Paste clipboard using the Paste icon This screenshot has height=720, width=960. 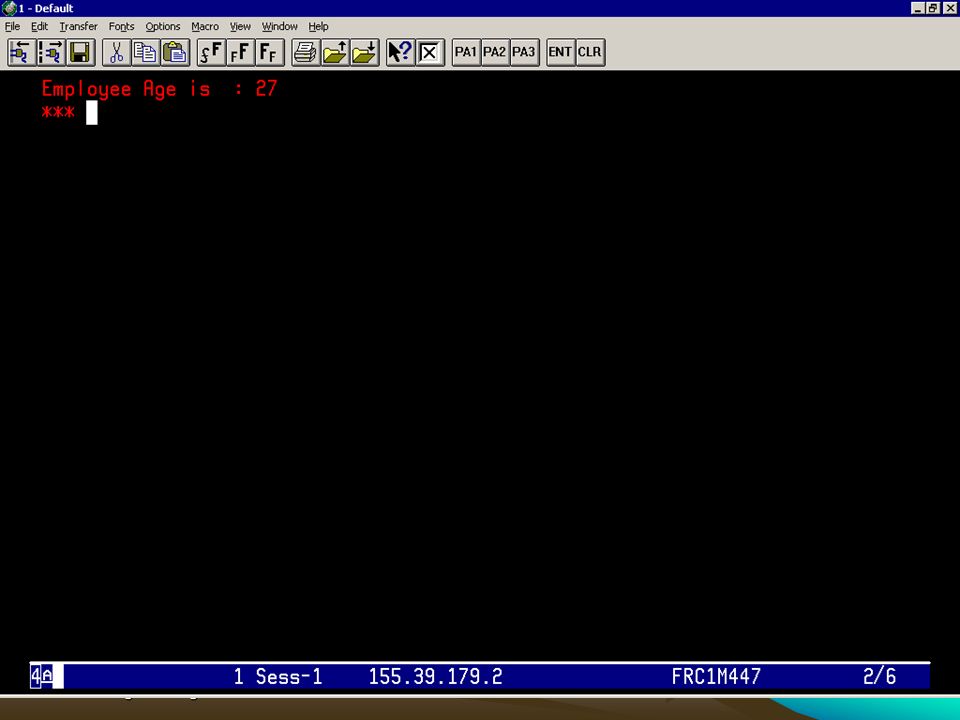coord(175,53)
